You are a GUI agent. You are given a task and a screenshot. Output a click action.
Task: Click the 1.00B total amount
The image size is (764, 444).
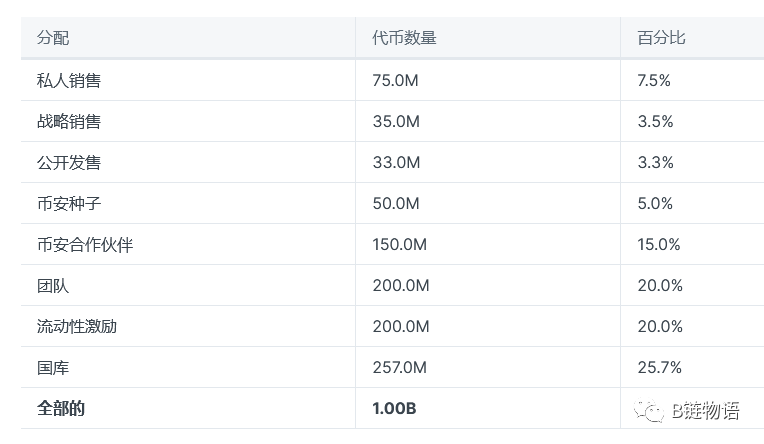tap(394, 408)
